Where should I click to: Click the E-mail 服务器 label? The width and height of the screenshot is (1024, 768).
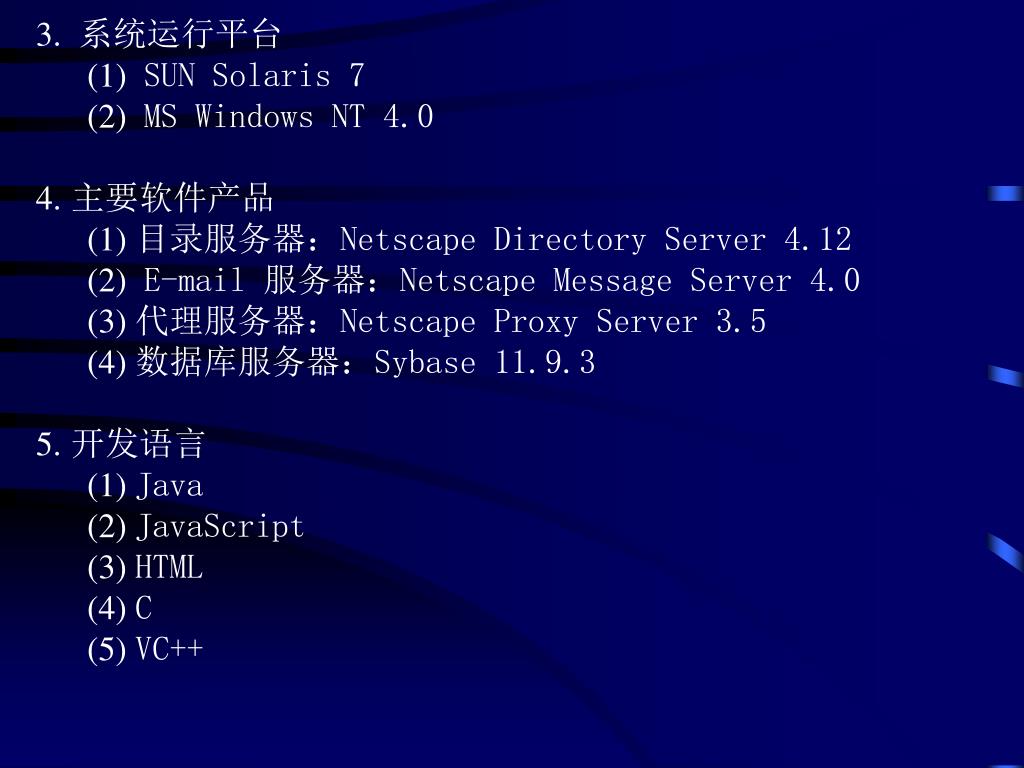point(254,280)
